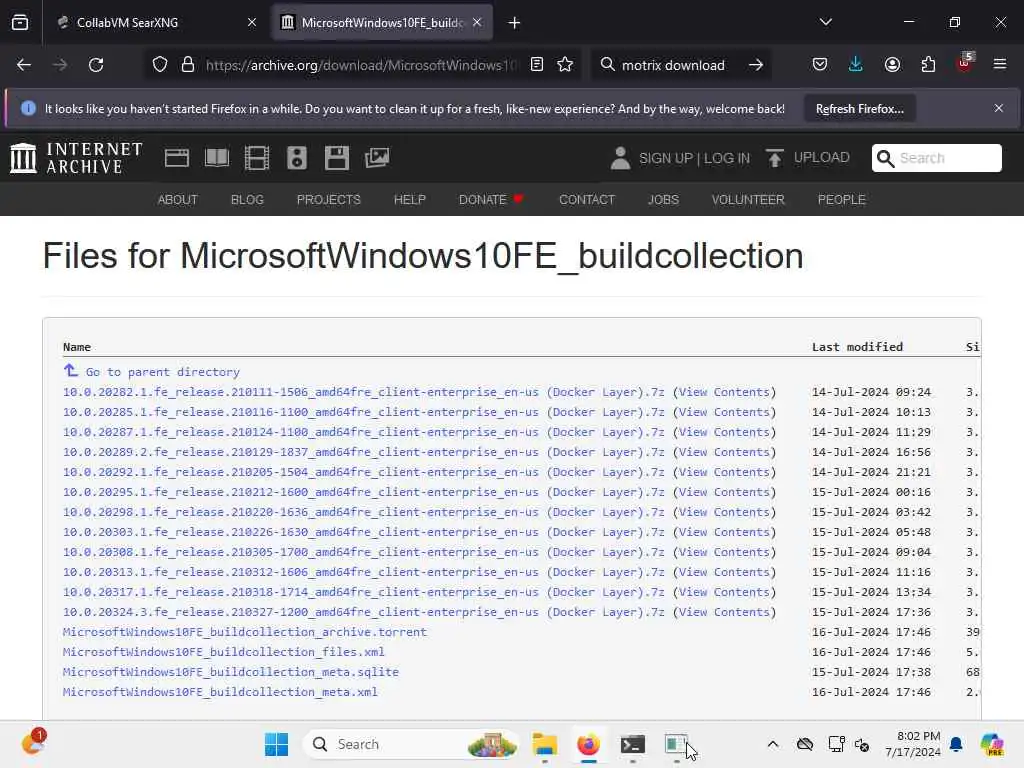Open the extensions puzzle icon
The width and height of the screenshot is (1024, 768).
(928, 64)
